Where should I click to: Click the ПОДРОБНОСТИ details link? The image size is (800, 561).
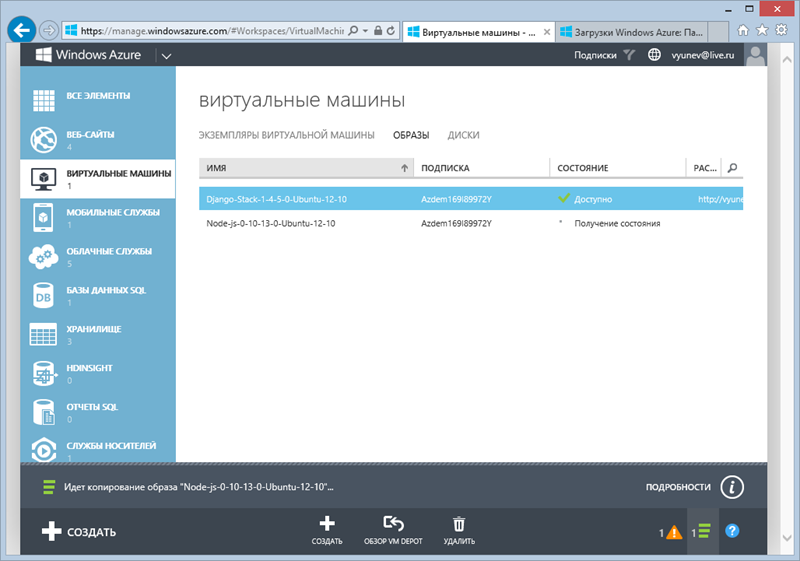click(x=678, y=487)
